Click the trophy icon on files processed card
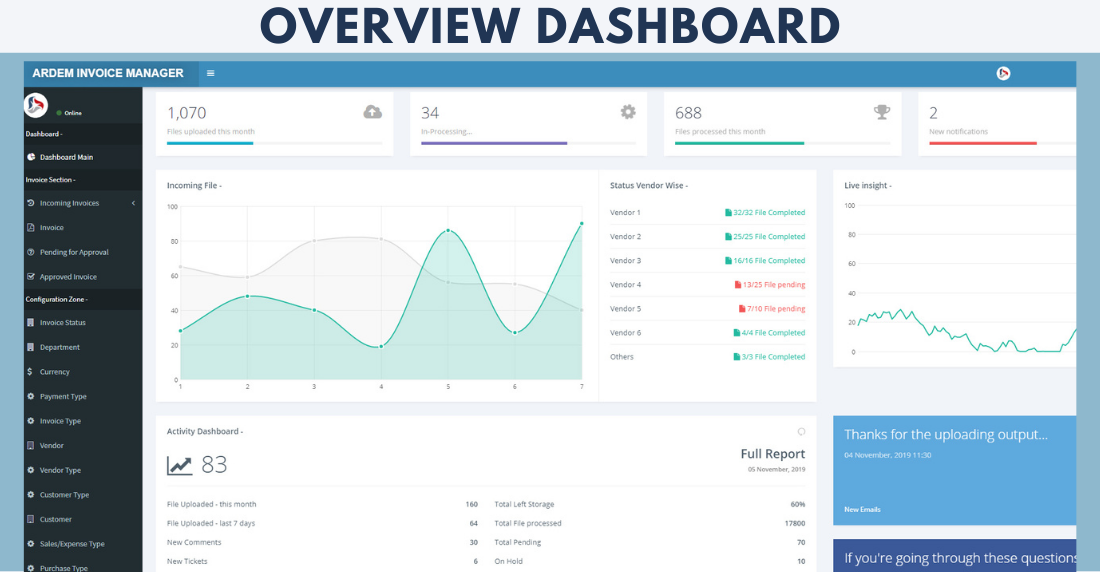The height and width of the screenshot is (572, 1100). click(x=881, y=112)
